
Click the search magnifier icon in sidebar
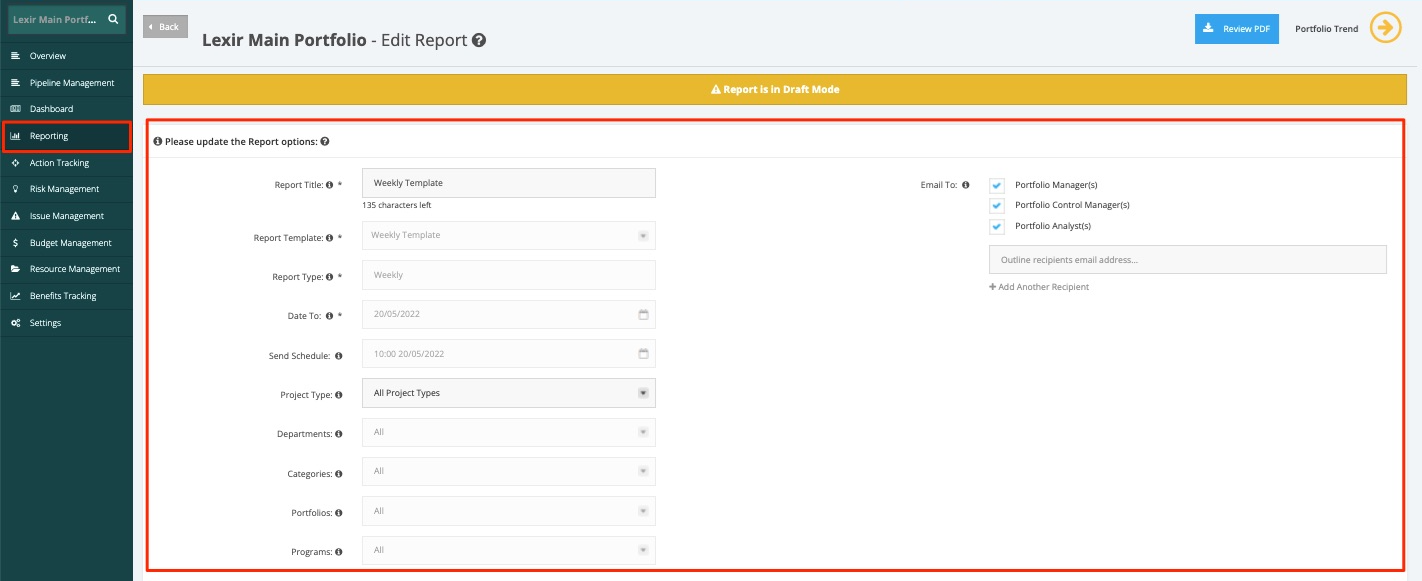click(113, 19)
